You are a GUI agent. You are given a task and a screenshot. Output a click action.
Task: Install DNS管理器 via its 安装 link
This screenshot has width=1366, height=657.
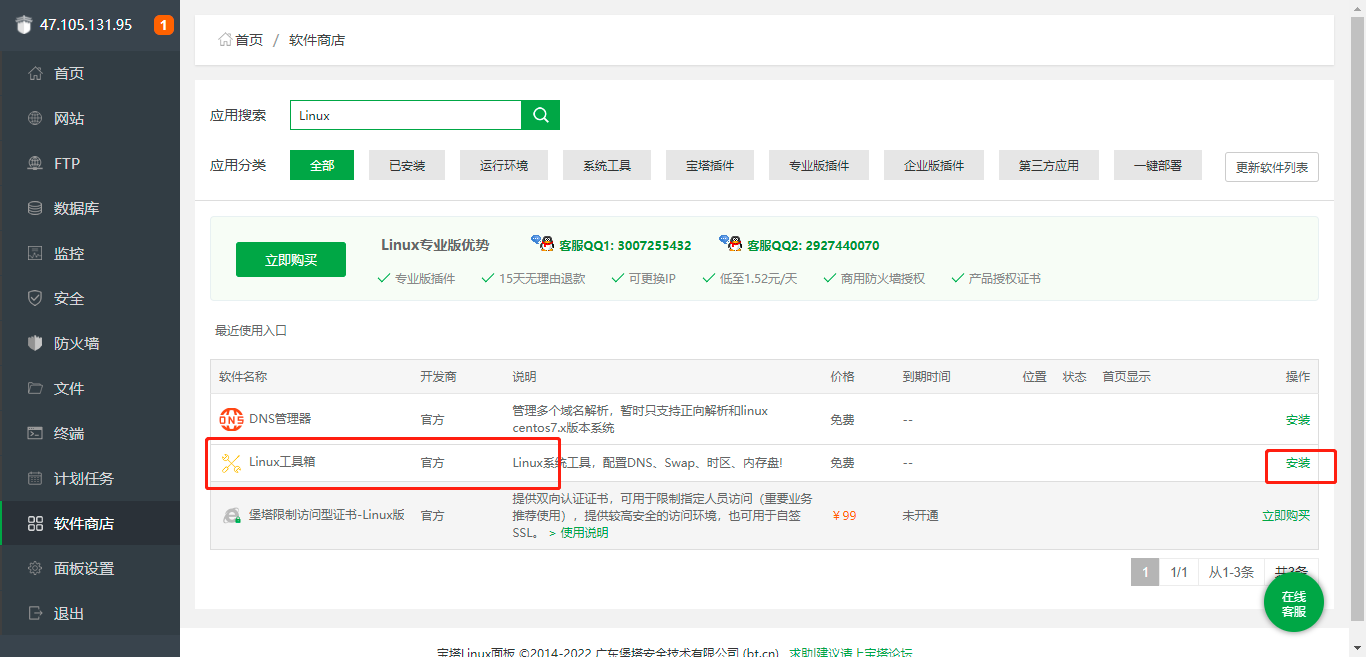coord(1298,420)
